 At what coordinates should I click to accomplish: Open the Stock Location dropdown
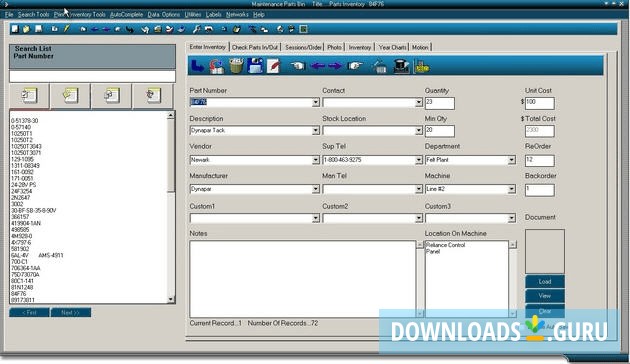[419, 131]
